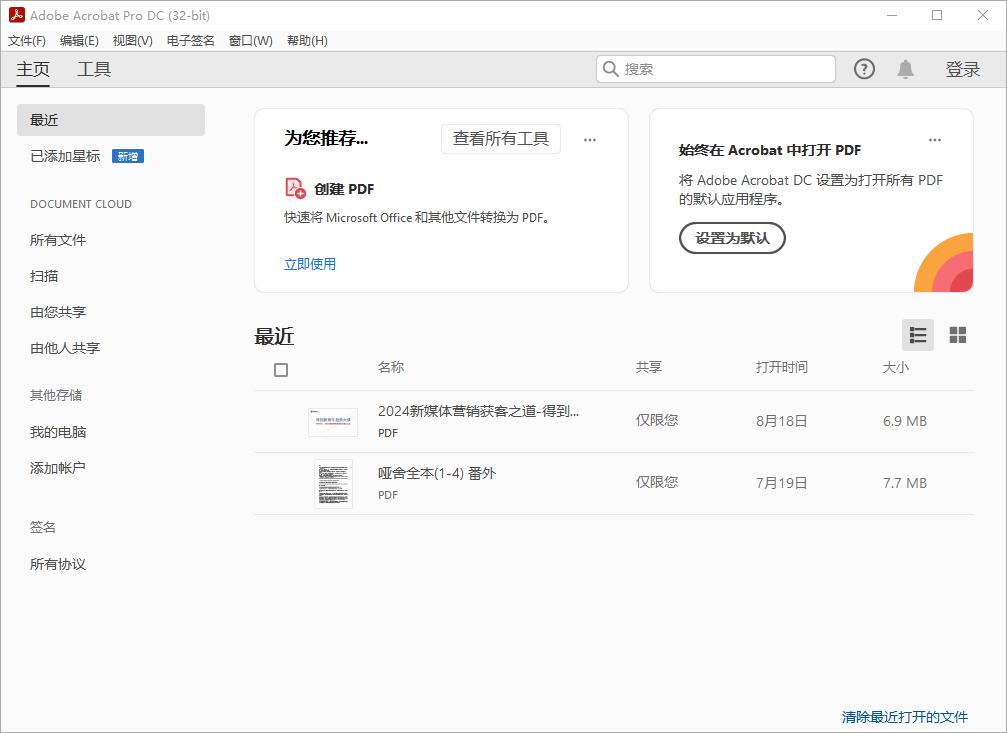Image resolution: width=1007 pixels, height=733 pixels.
Task: Open thumbnail of 哑舍全本(1-4) 番外
Action: (333, 484)
